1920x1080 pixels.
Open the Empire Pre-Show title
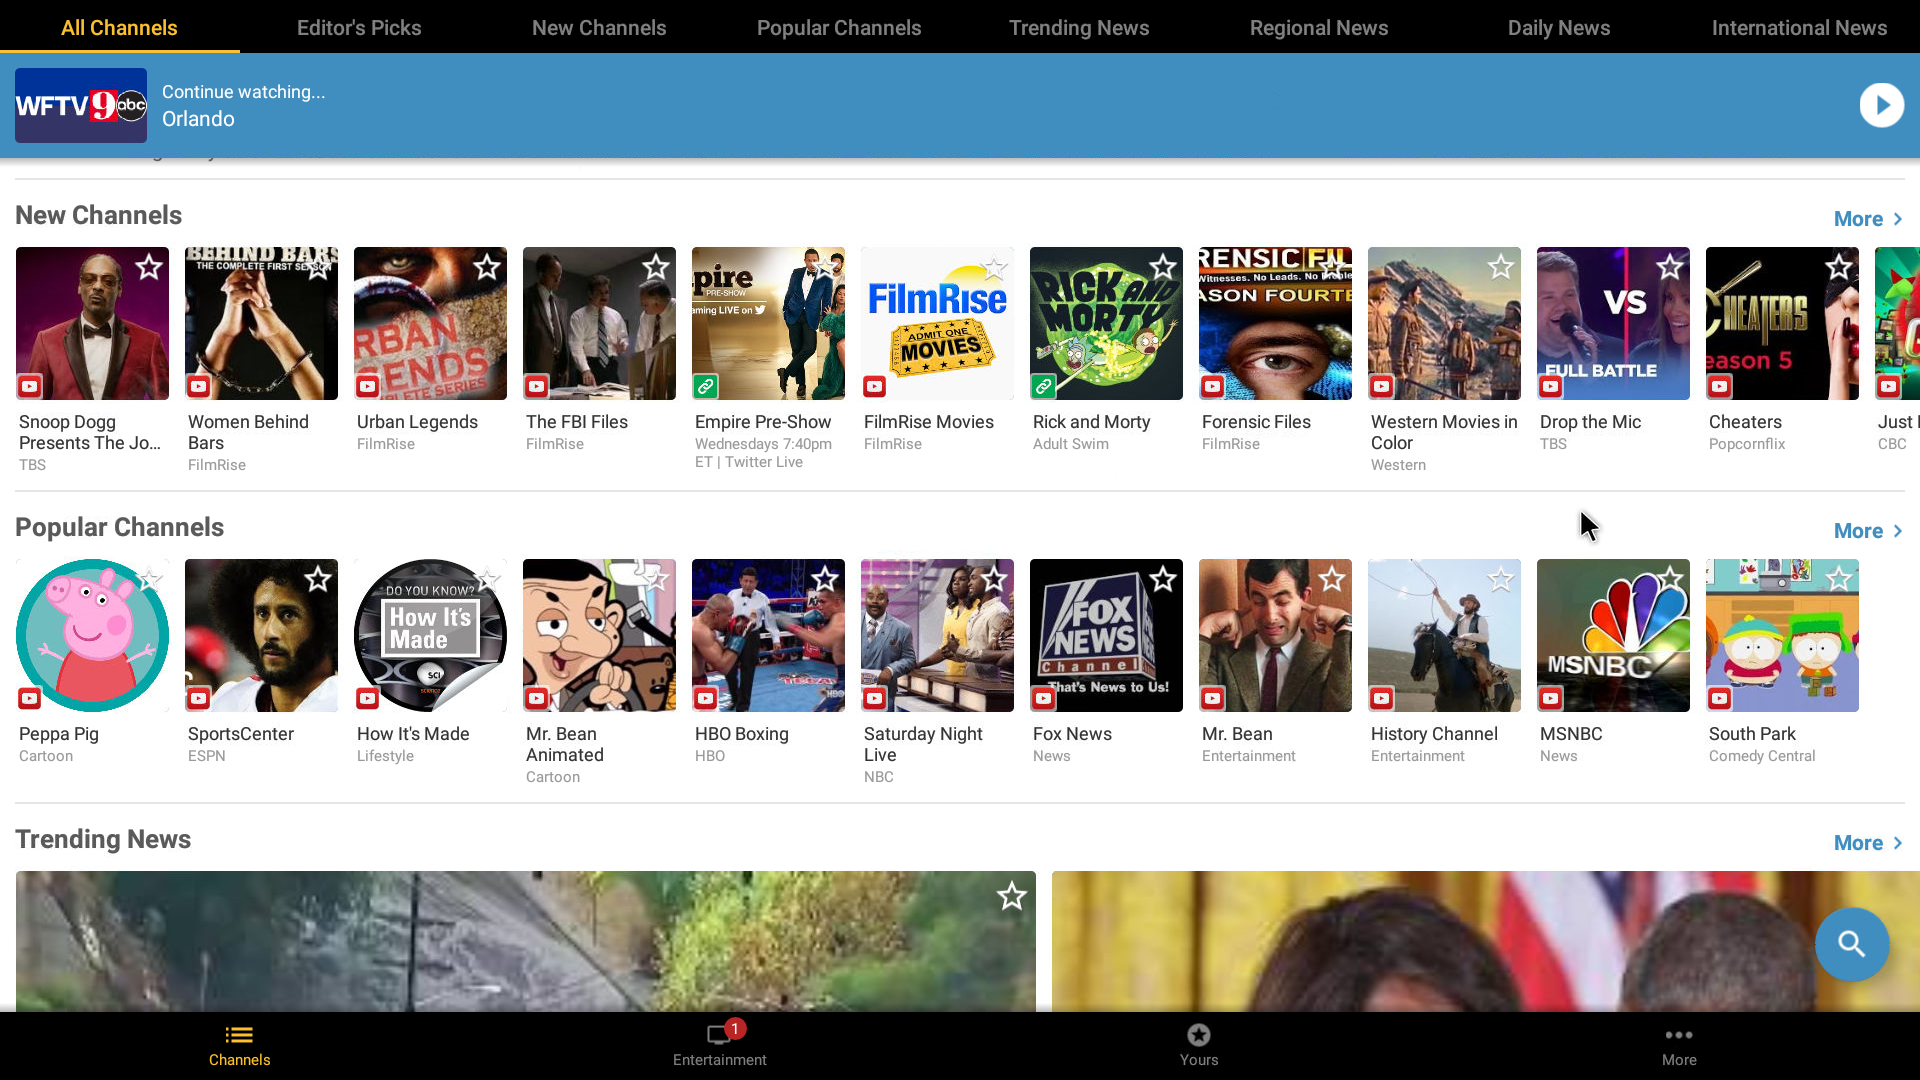763,422
